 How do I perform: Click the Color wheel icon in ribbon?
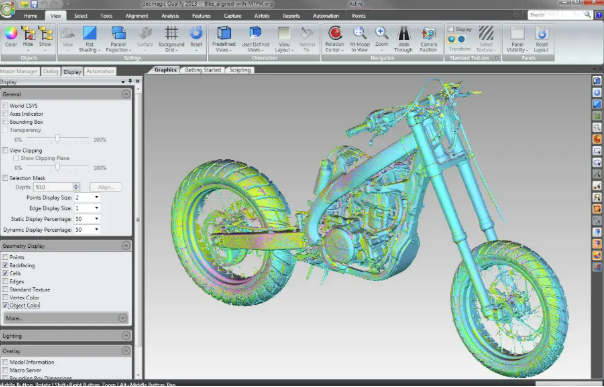11,34
